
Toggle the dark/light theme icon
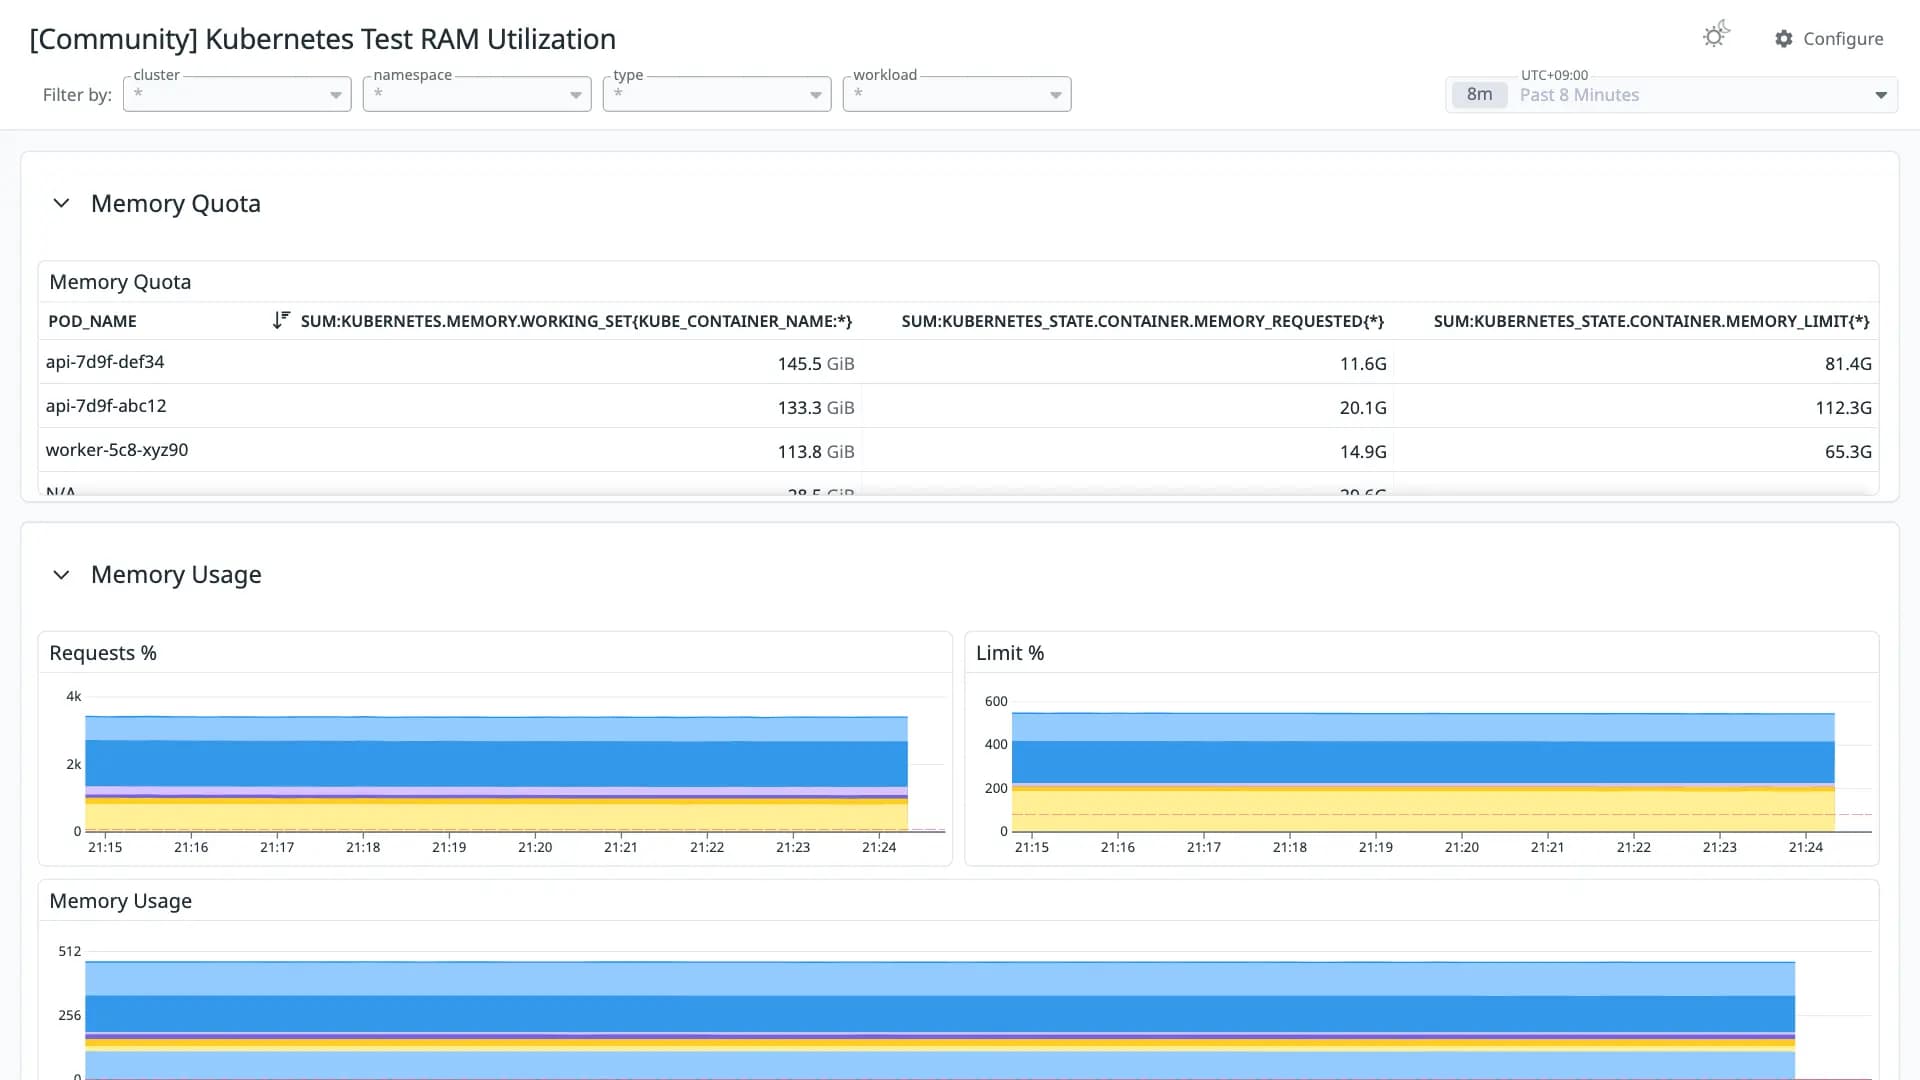(x=1716, y=35)
